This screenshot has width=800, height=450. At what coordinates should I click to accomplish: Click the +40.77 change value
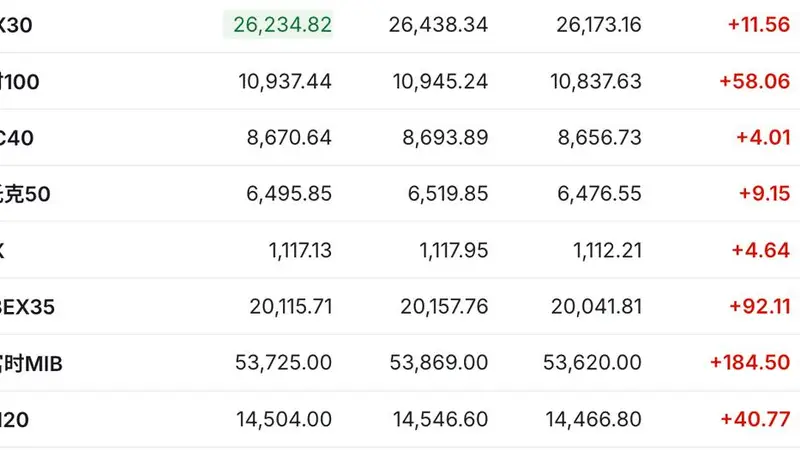pyautogui.click(x=755, y=419)
